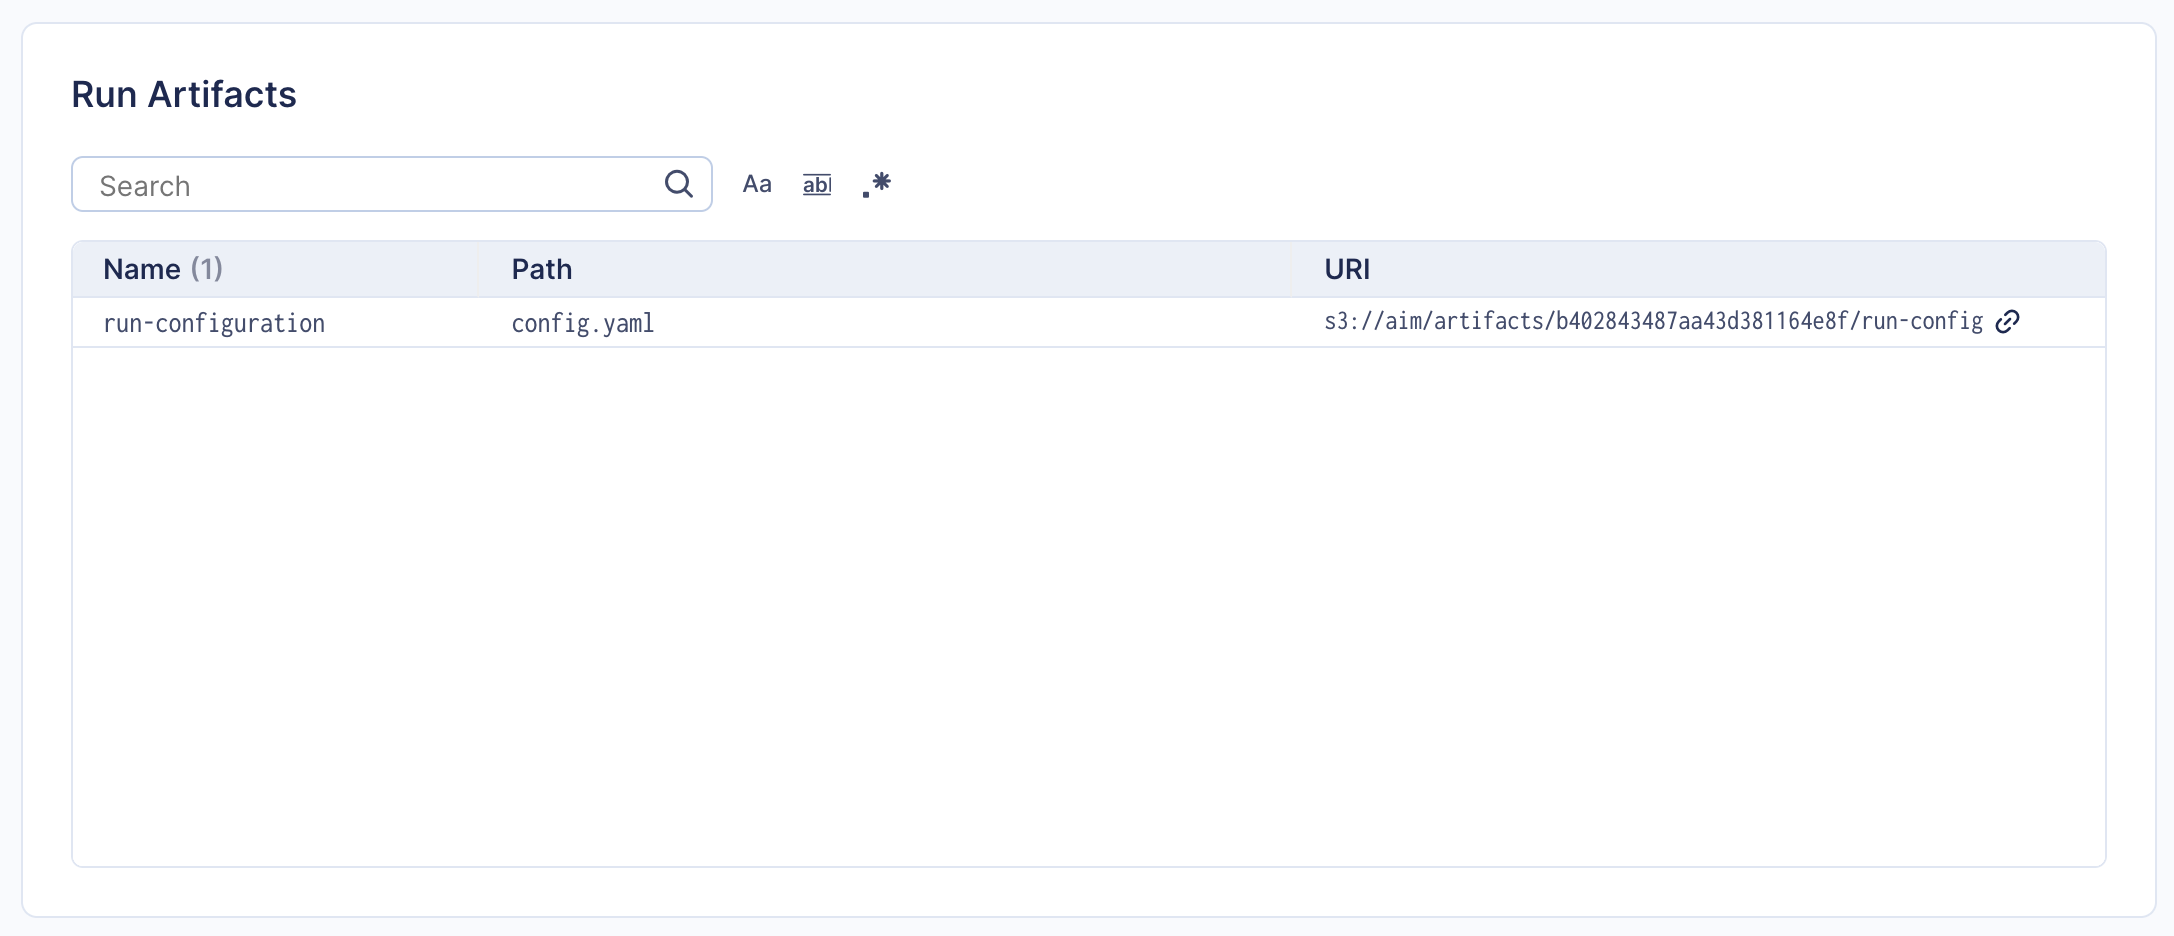2174x936 pixels.
Task: Click the s3://aim/artifacts URI text
Action: [1652, 321]
